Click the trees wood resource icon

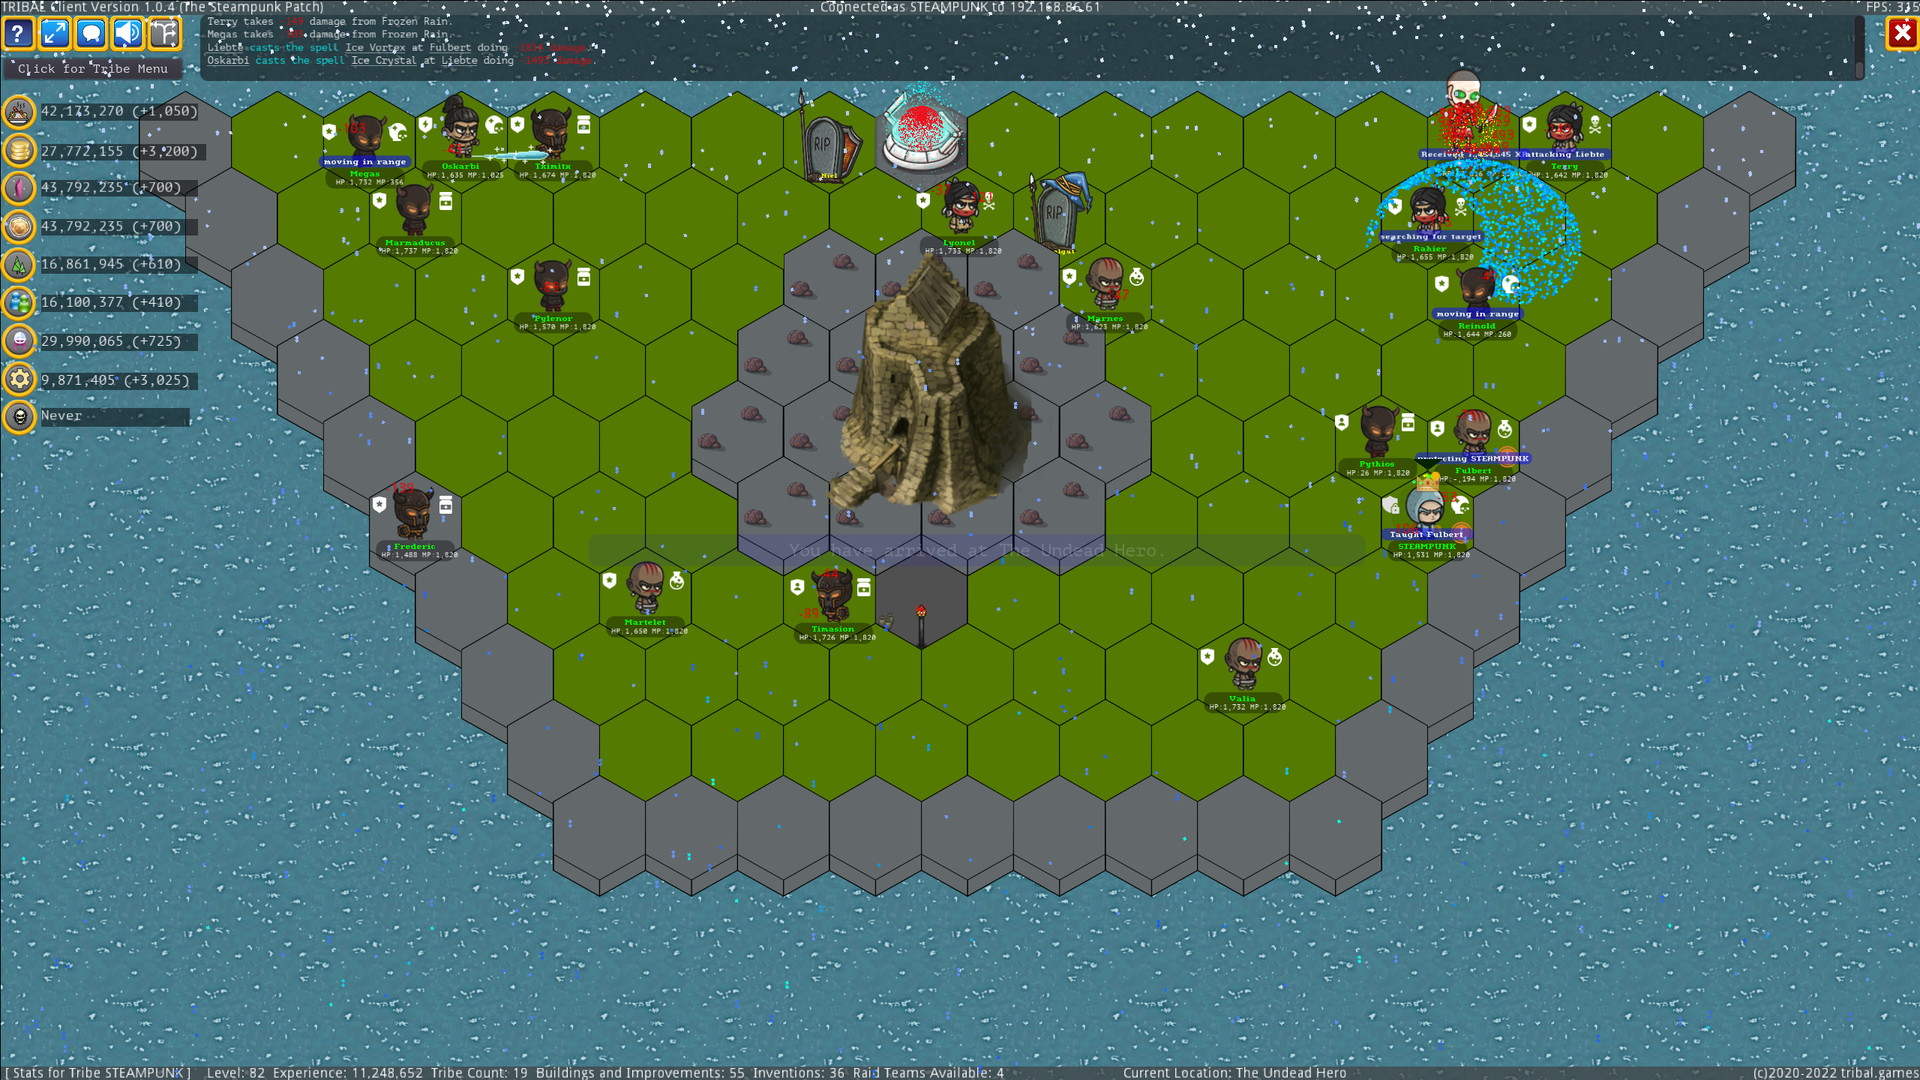[x=19, y=265]
